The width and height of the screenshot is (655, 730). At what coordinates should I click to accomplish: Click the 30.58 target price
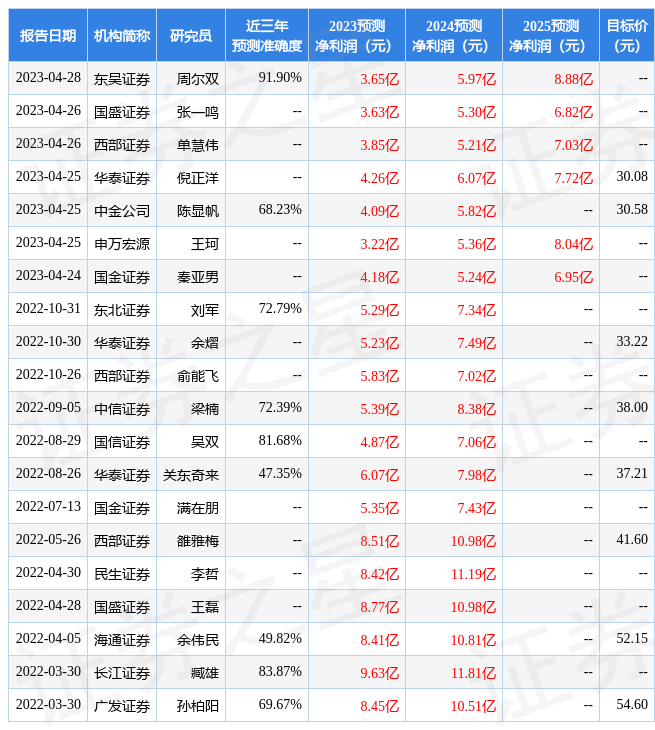pyautogui.click(x=632, y=210)
